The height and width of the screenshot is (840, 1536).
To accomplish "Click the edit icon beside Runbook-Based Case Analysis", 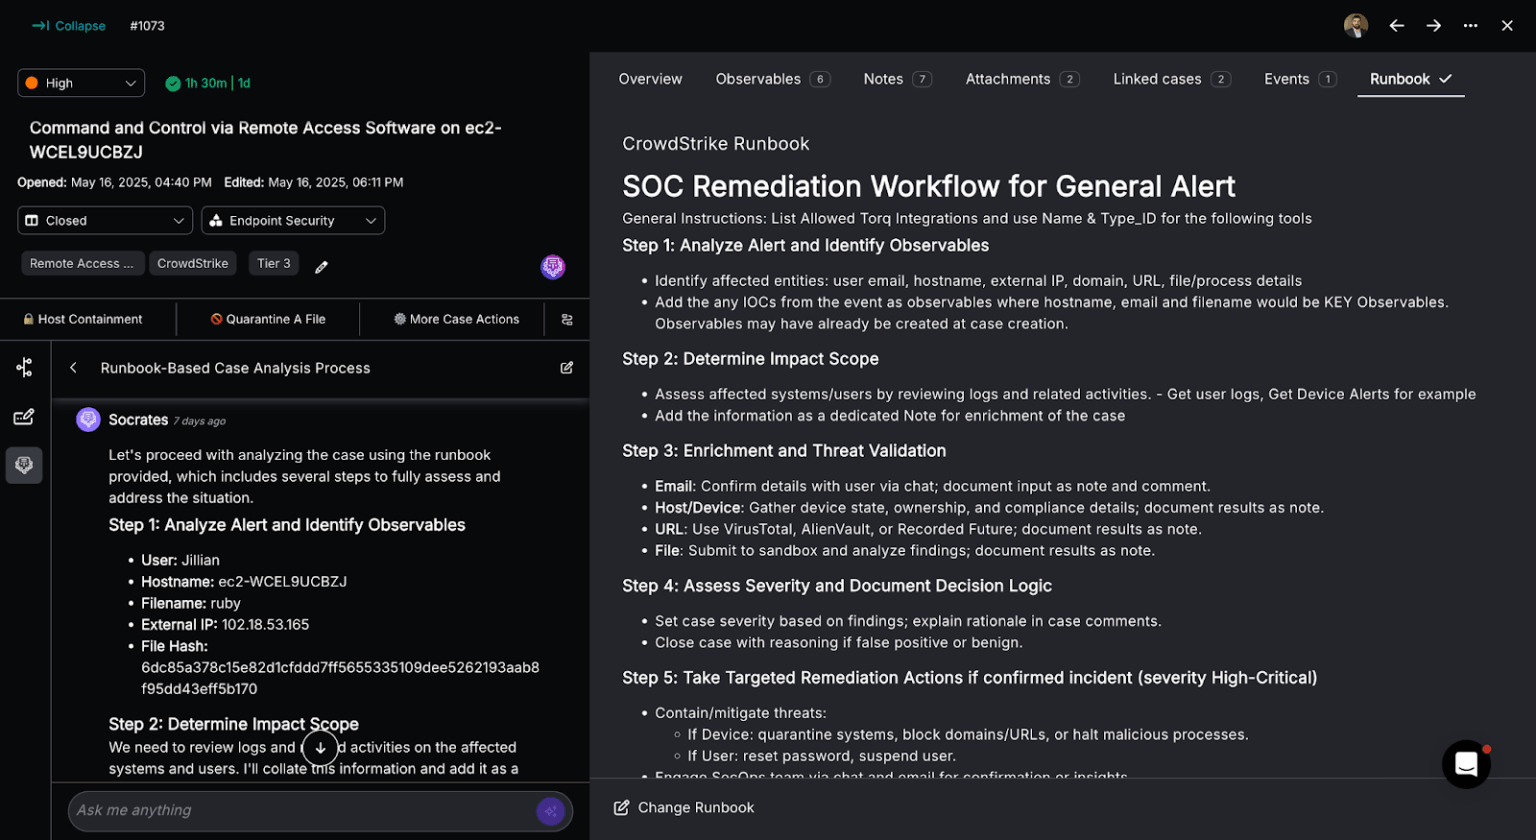I will (x=566, y=368).
